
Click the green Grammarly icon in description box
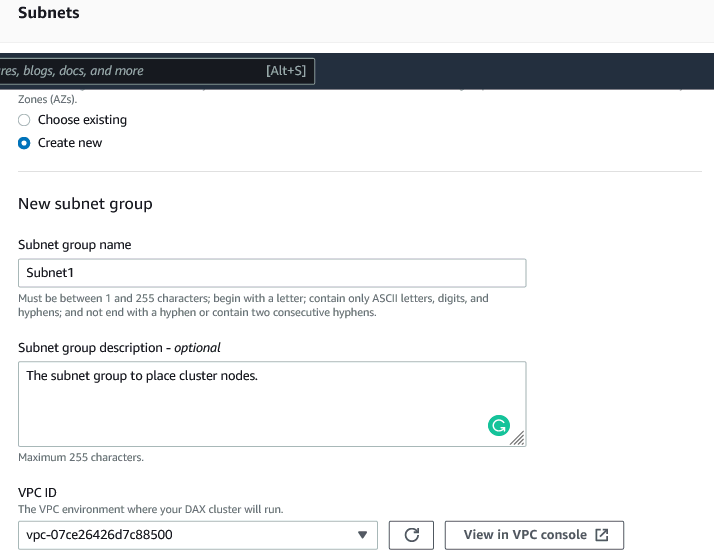[498, 426]
